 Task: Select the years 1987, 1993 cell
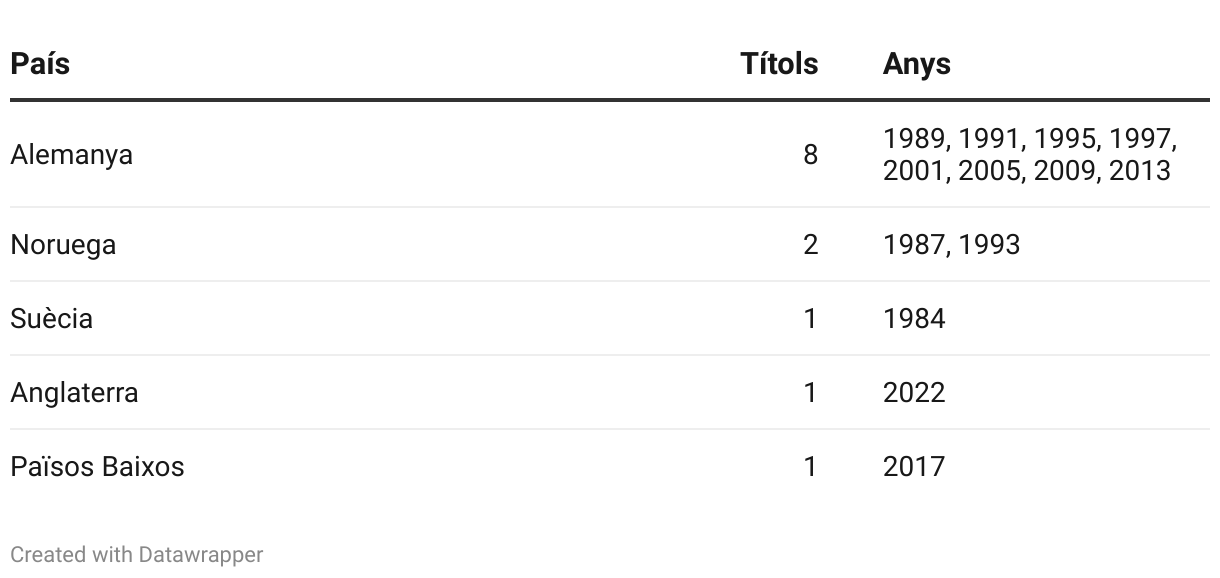pos(951,245)
